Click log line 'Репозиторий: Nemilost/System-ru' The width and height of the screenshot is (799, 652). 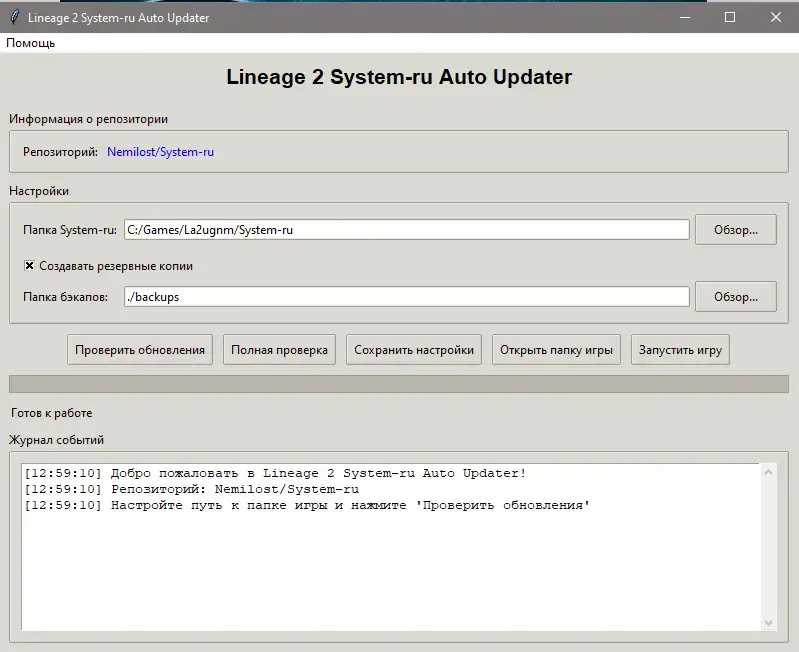[x=192, y=489]
